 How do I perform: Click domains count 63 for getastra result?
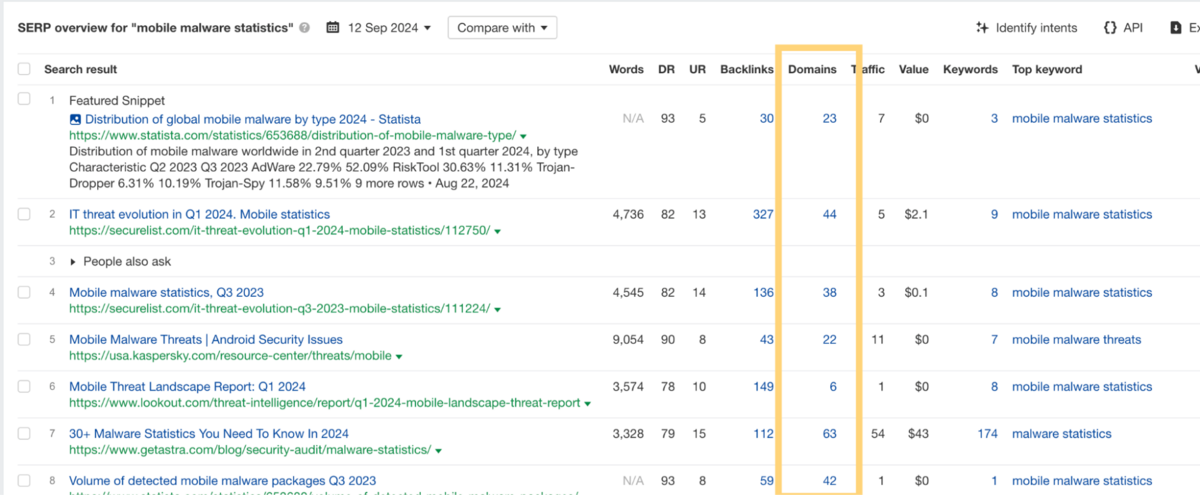[829, 434]
